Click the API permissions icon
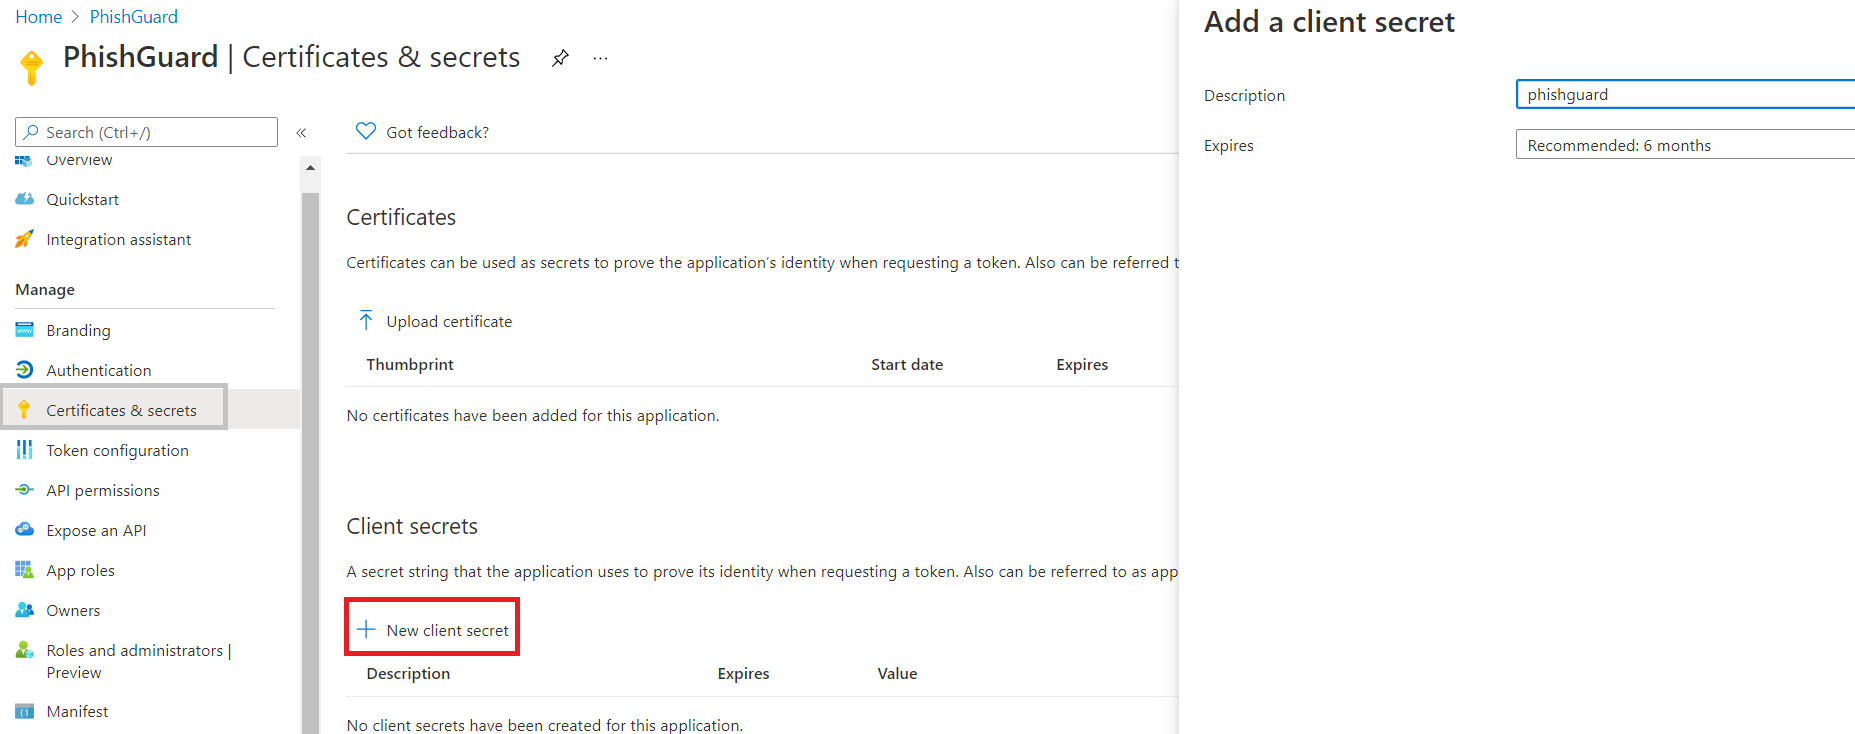Screen dimensions: 1855x734 click(x=25, y=490)
